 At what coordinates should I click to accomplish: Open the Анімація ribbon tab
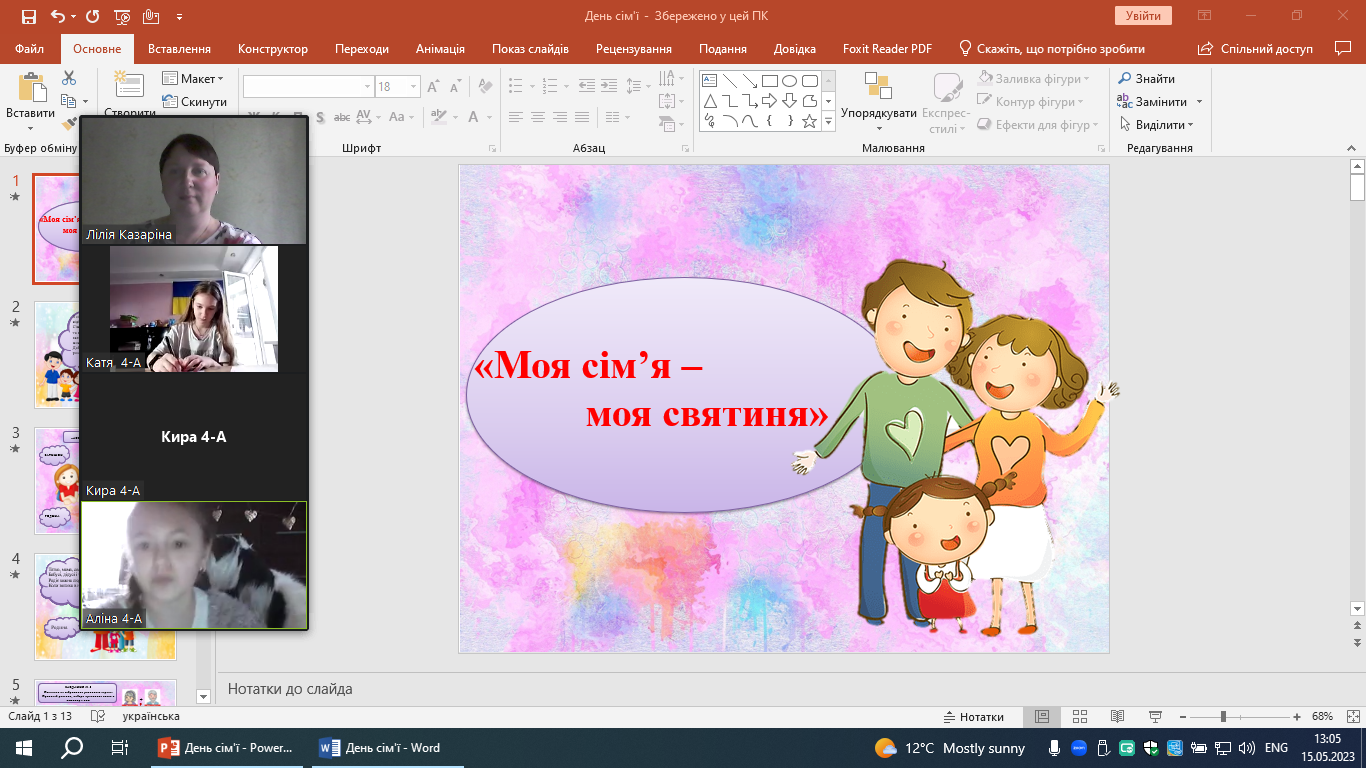pyautogui.click(x=440, y=49)
